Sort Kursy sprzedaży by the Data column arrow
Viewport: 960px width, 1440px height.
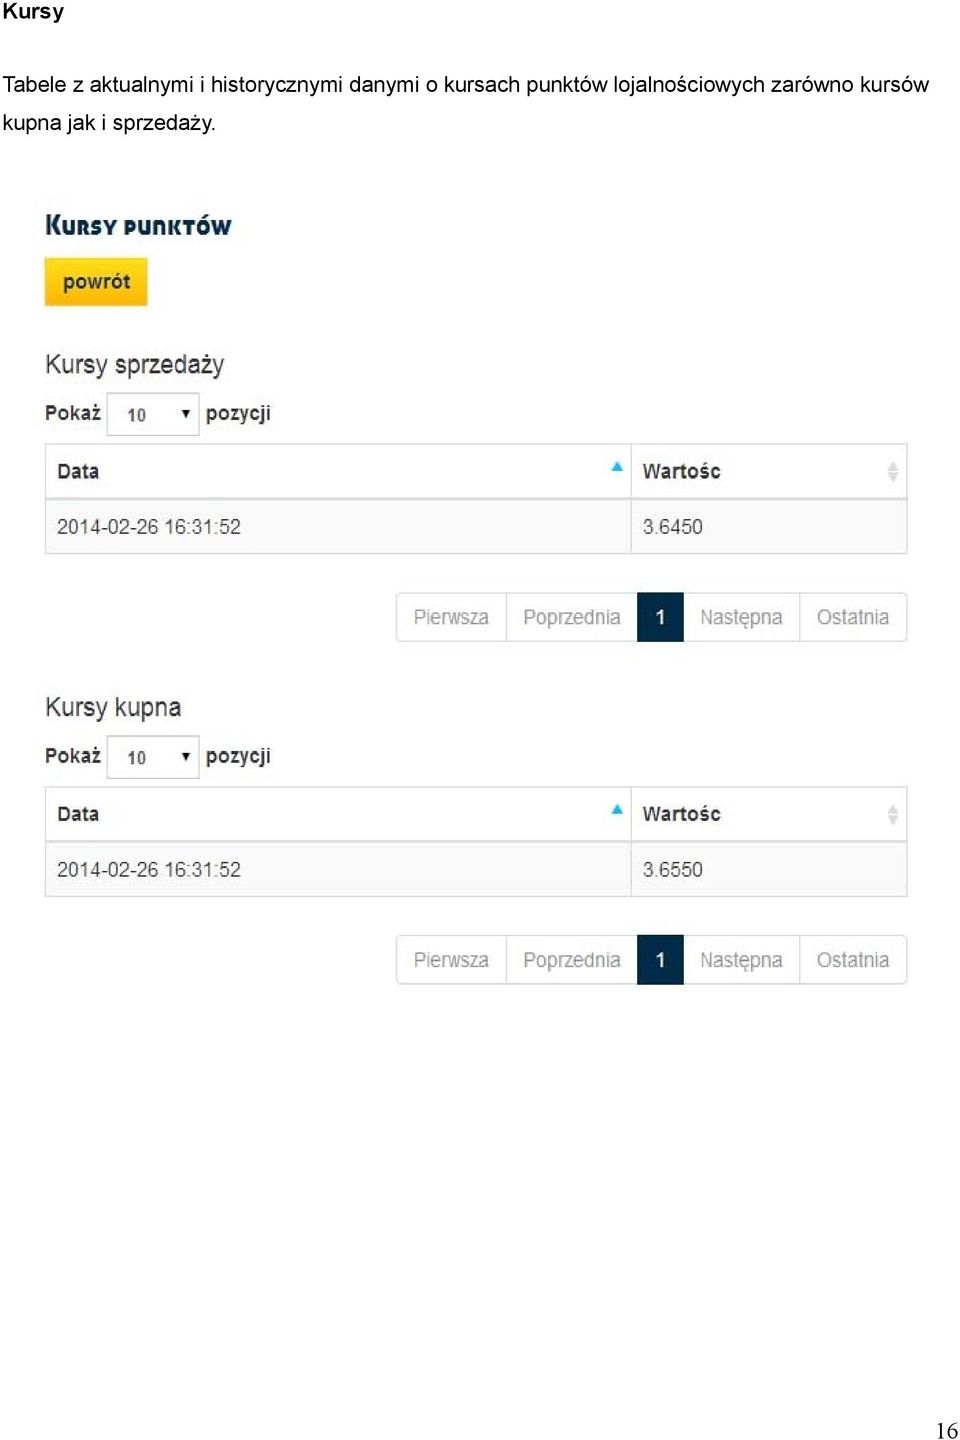(617, 467)
